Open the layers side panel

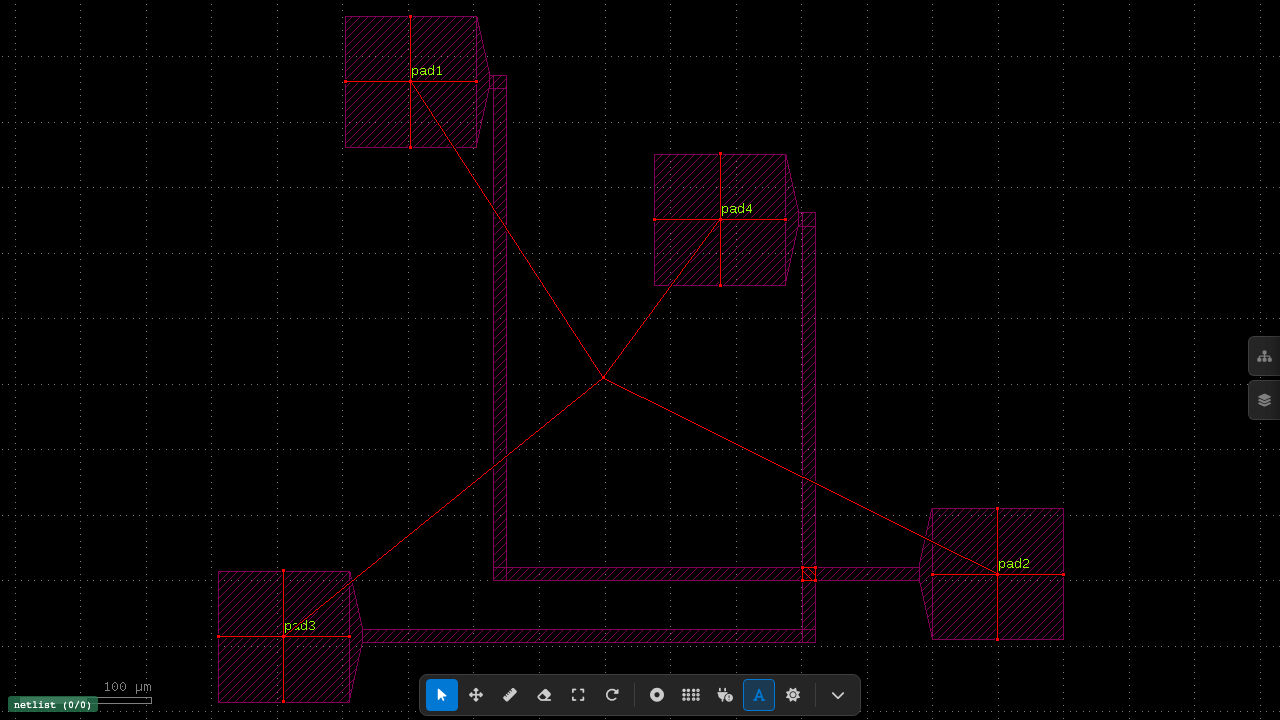[x=1264, y=400]
